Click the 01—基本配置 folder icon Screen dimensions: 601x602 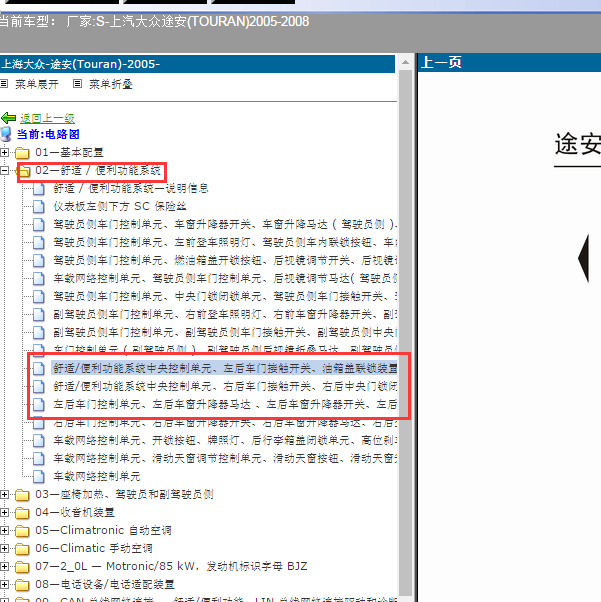coord(22,153)
